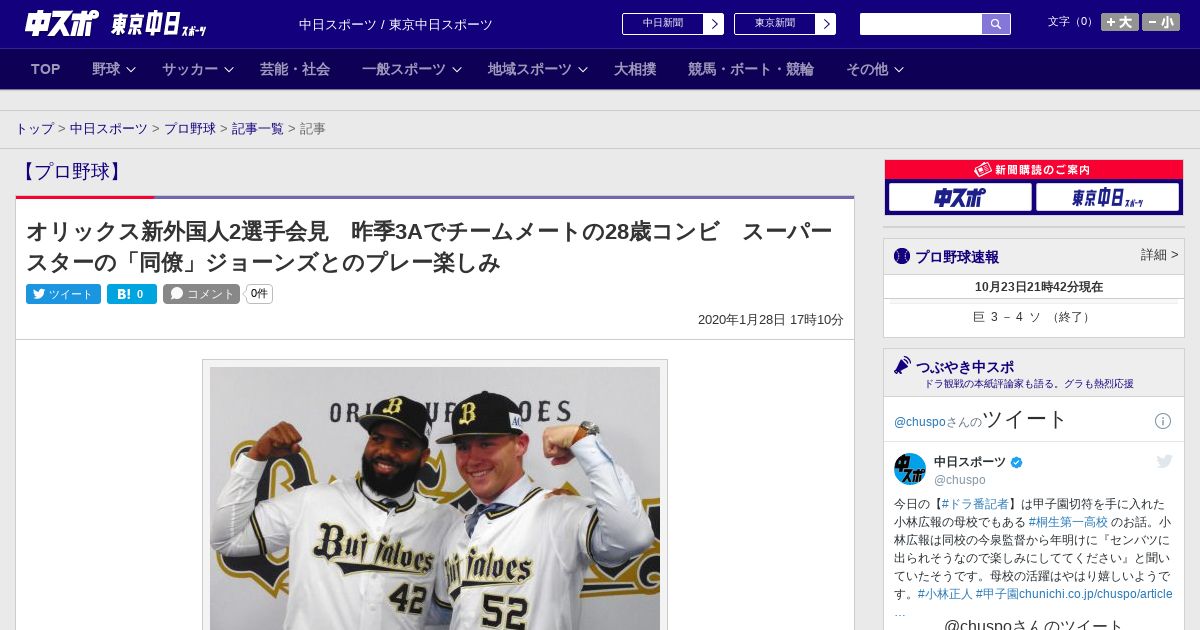Expand the サッカー menu
The image size is (1200, 630).
(x=197, y=69)
